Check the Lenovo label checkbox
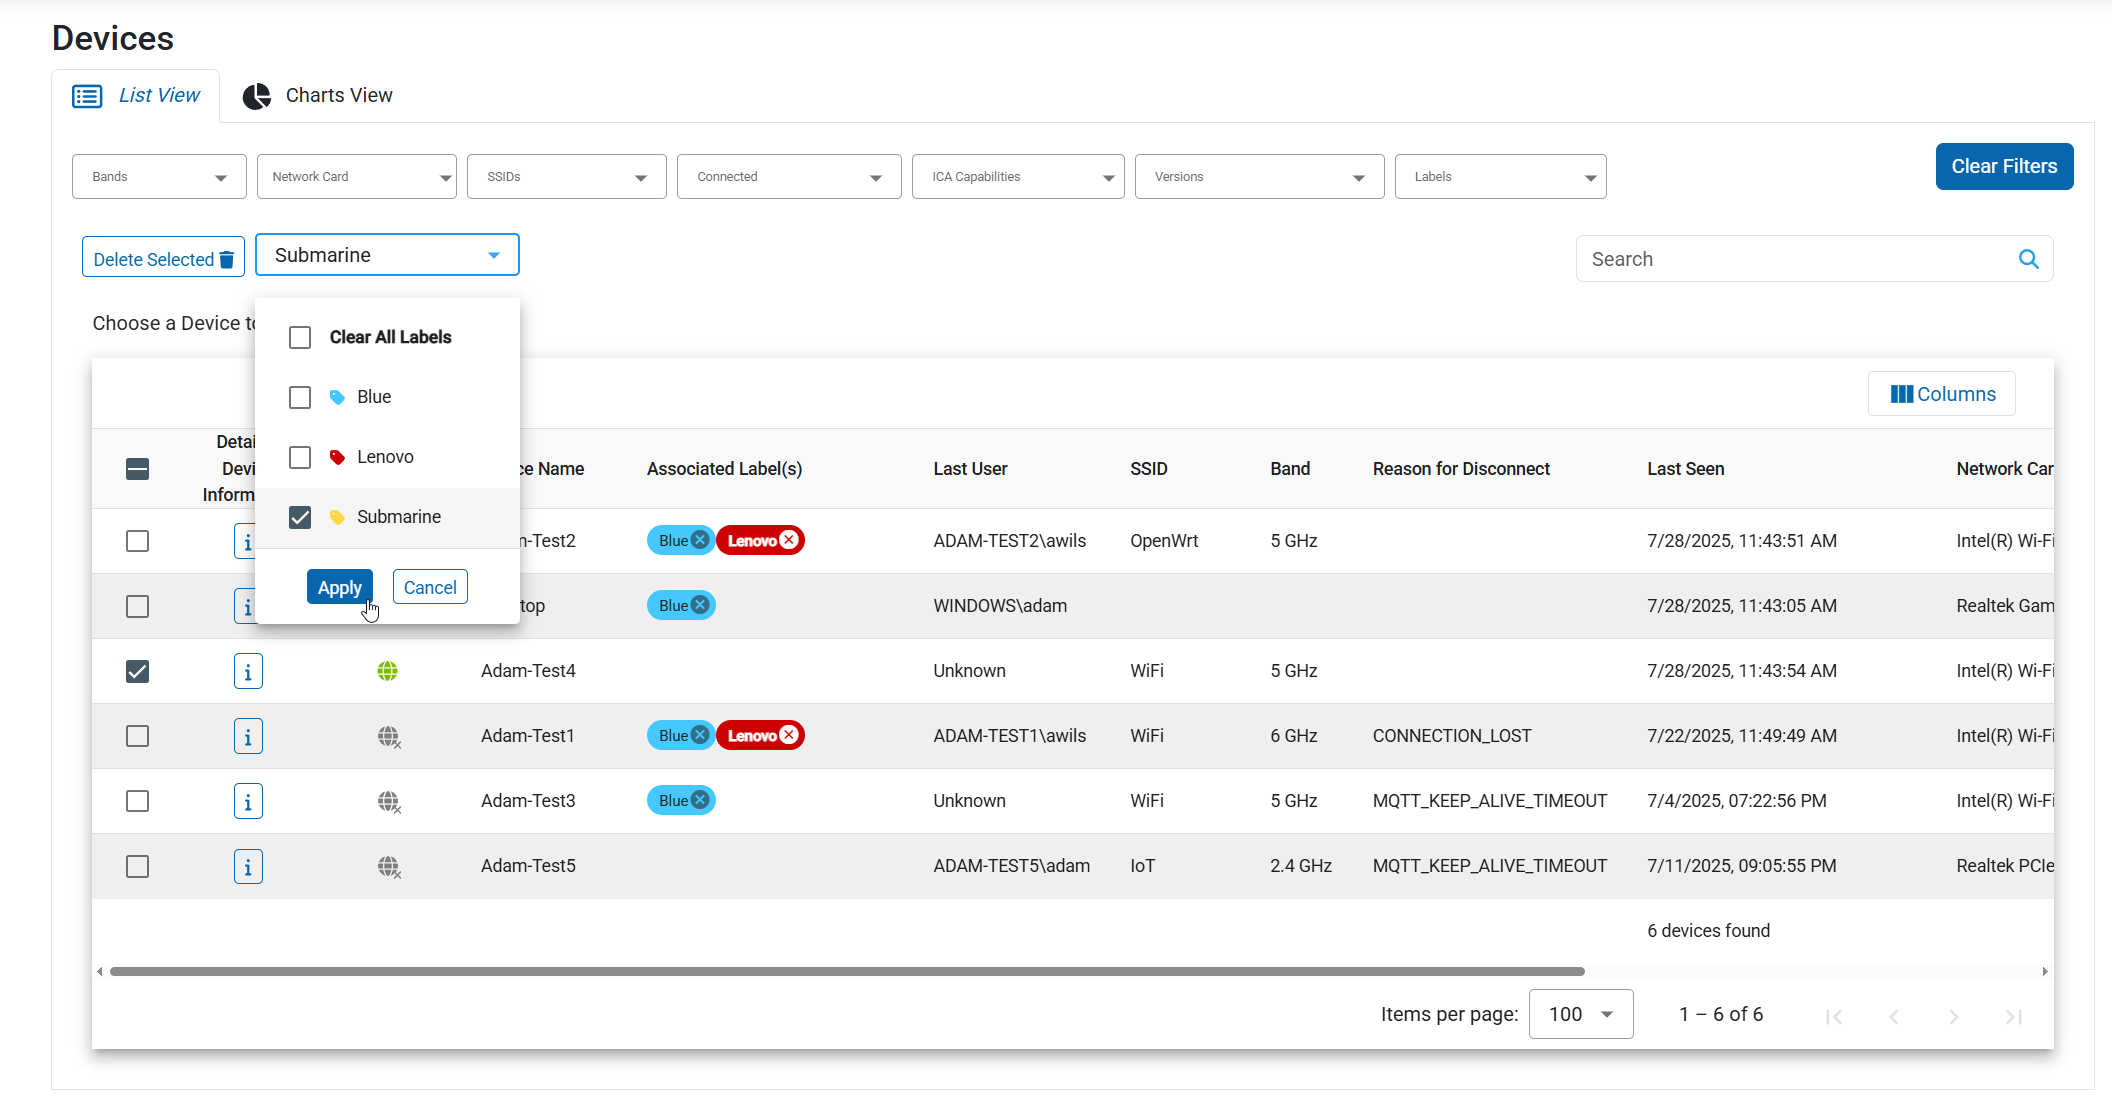 [300, 457]
